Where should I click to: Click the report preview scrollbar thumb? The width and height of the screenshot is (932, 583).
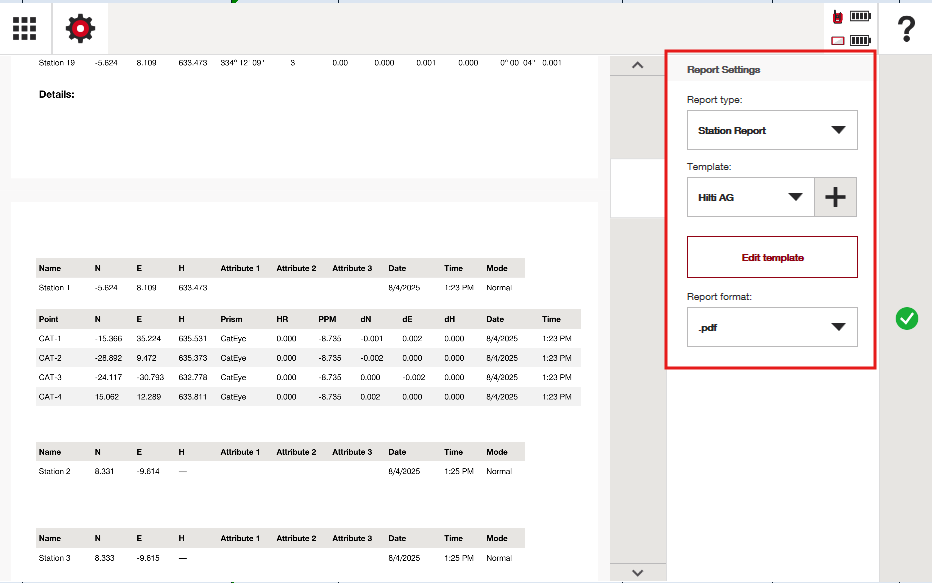pos(638,188)
